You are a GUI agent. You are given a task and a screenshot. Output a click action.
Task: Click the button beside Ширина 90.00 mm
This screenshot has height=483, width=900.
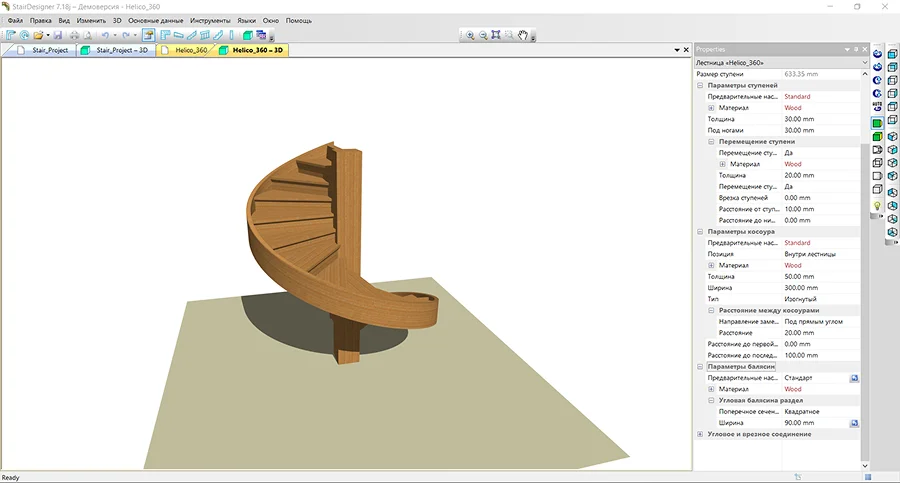(854, 423)
